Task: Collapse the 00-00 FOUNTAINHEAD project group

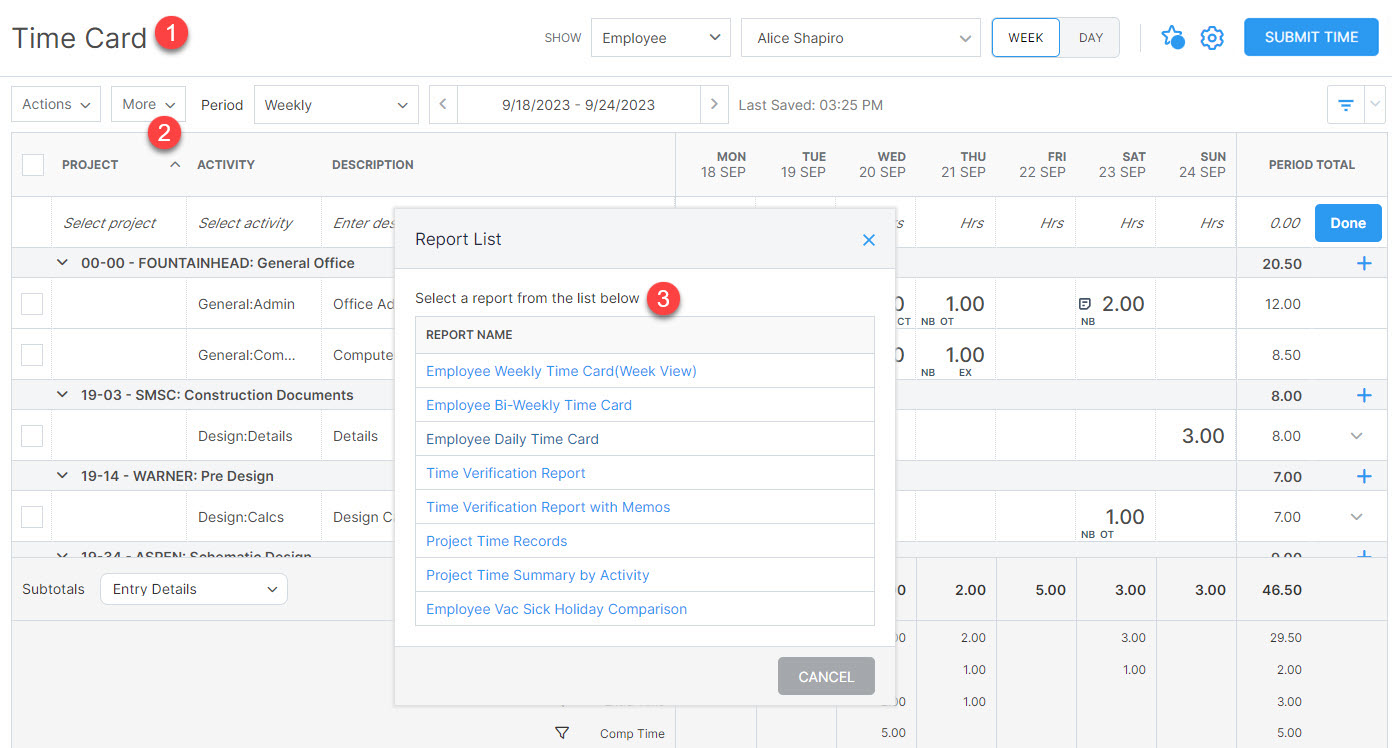Action: point(62,262)
